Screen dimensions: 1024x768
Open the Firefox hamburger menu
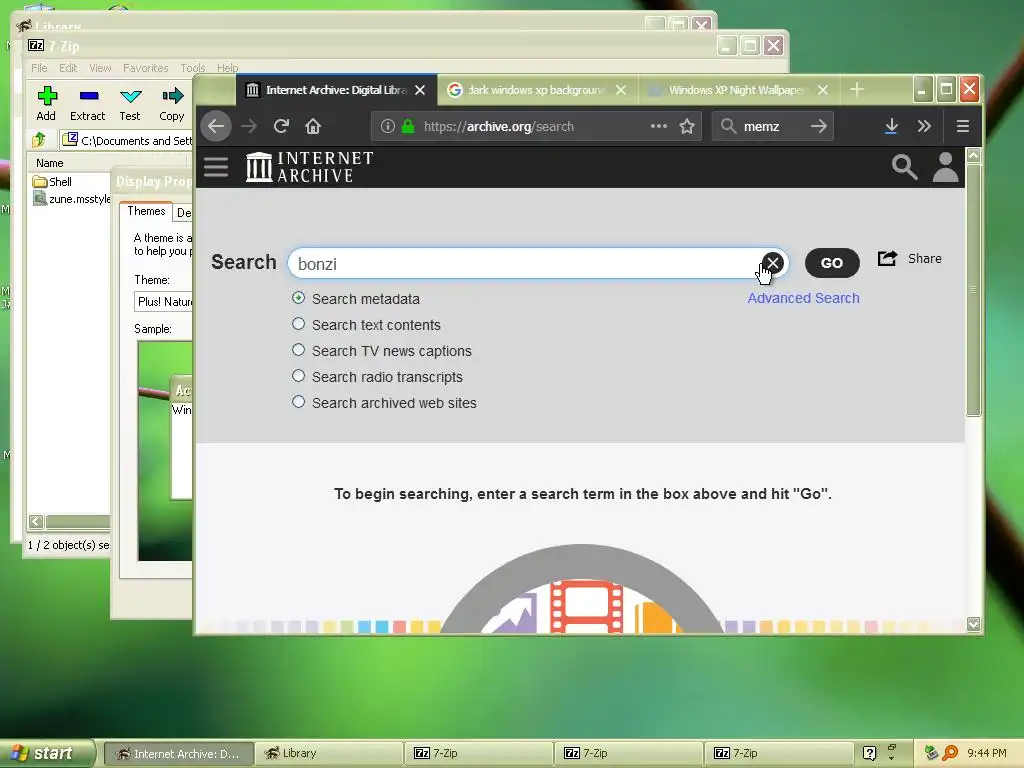[x=963, y=126]
